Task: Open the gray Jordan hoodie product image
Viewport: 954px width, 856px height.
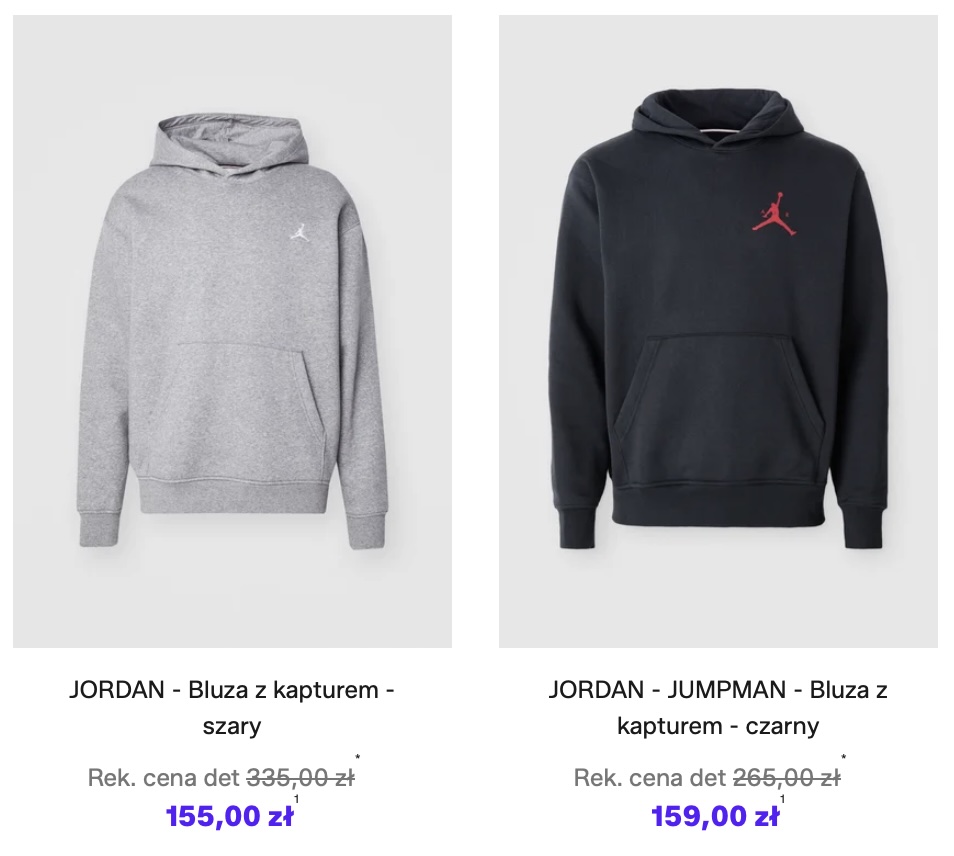Action: click(232, 332)
